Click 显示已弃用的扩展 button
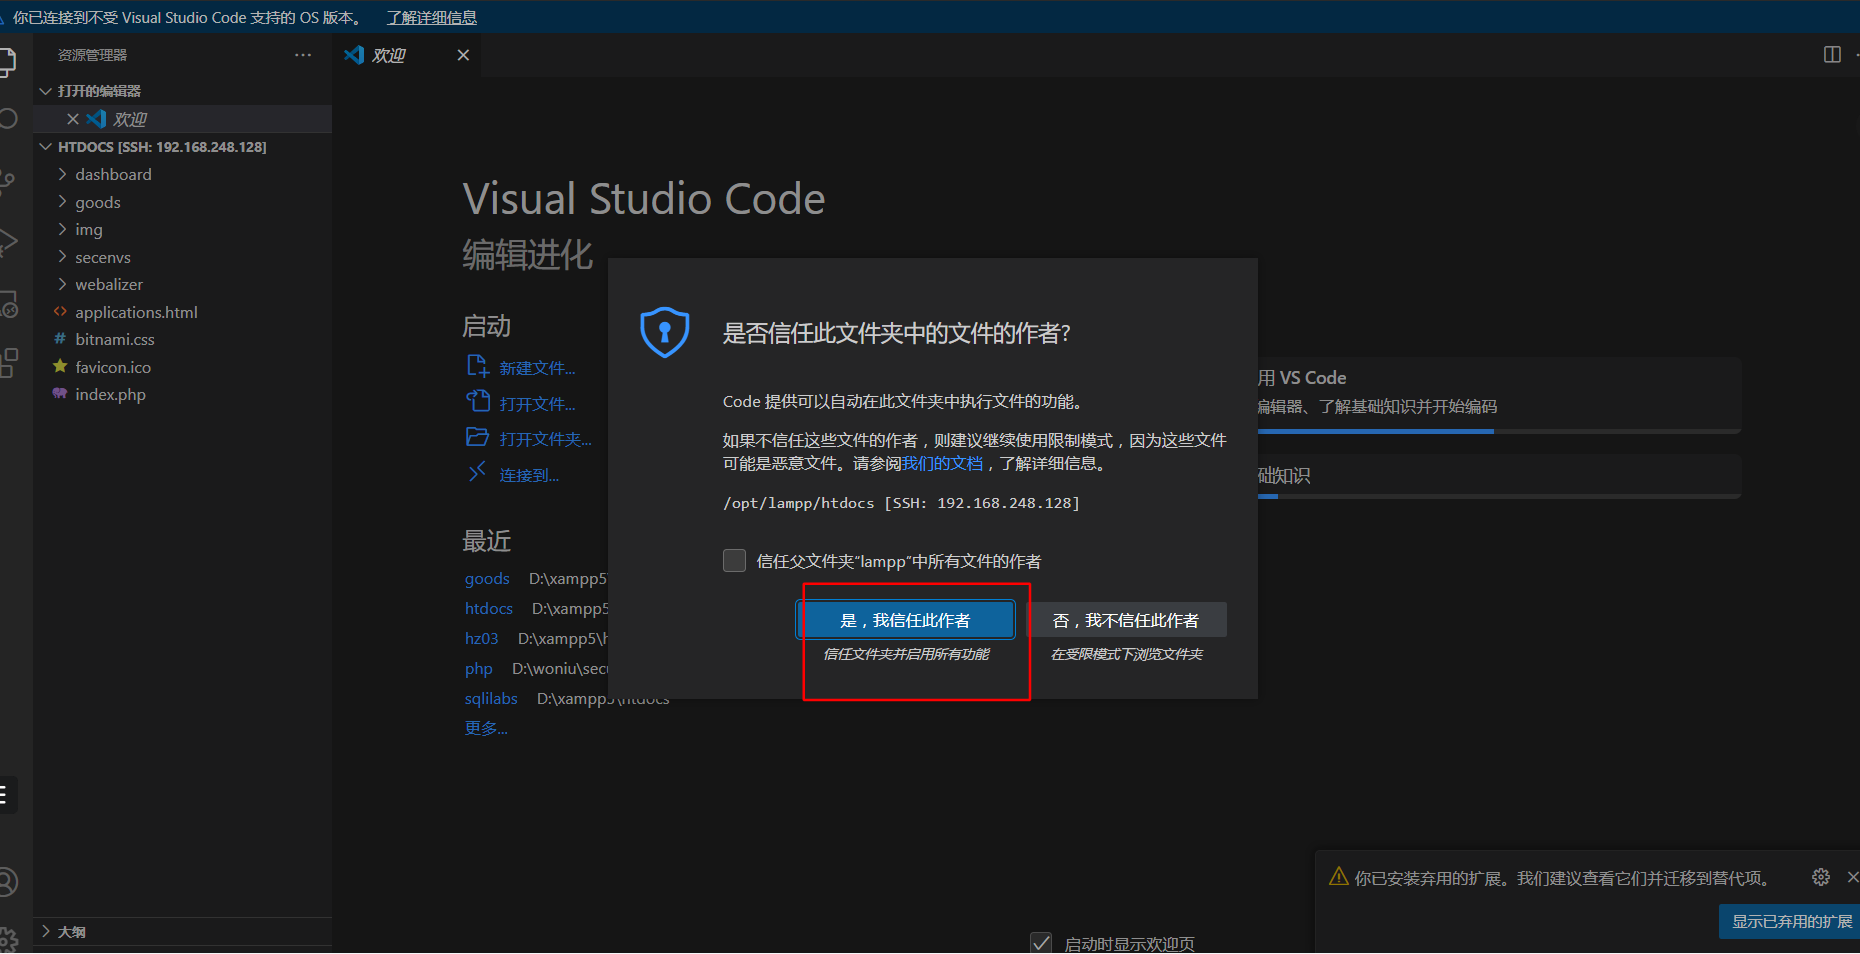 pyautogui.click(x=1791, y=921)
